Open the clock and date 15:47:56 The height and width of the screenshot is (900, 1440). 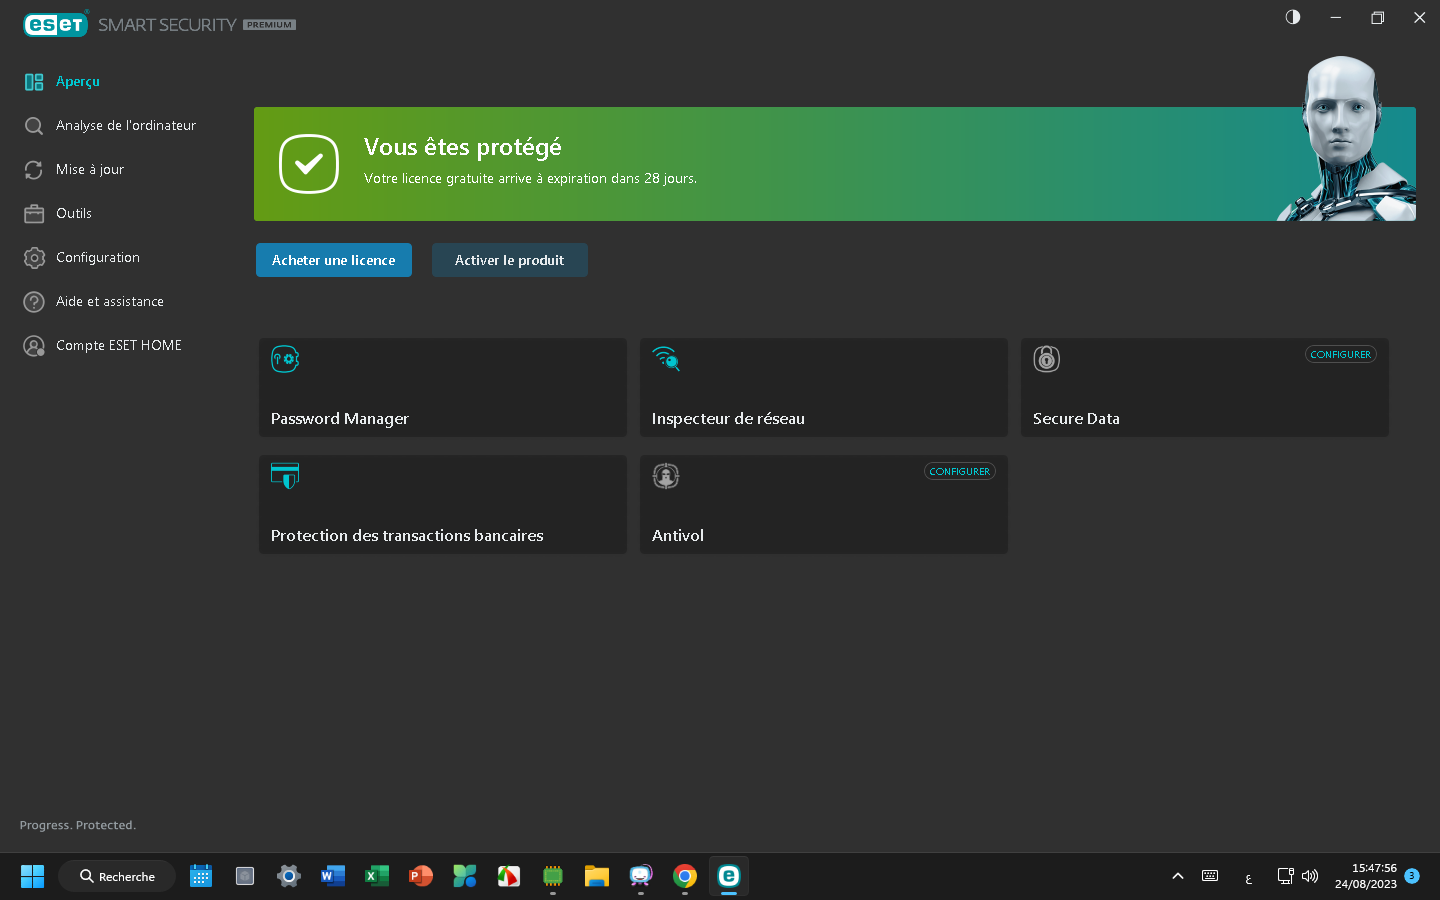1365,876
